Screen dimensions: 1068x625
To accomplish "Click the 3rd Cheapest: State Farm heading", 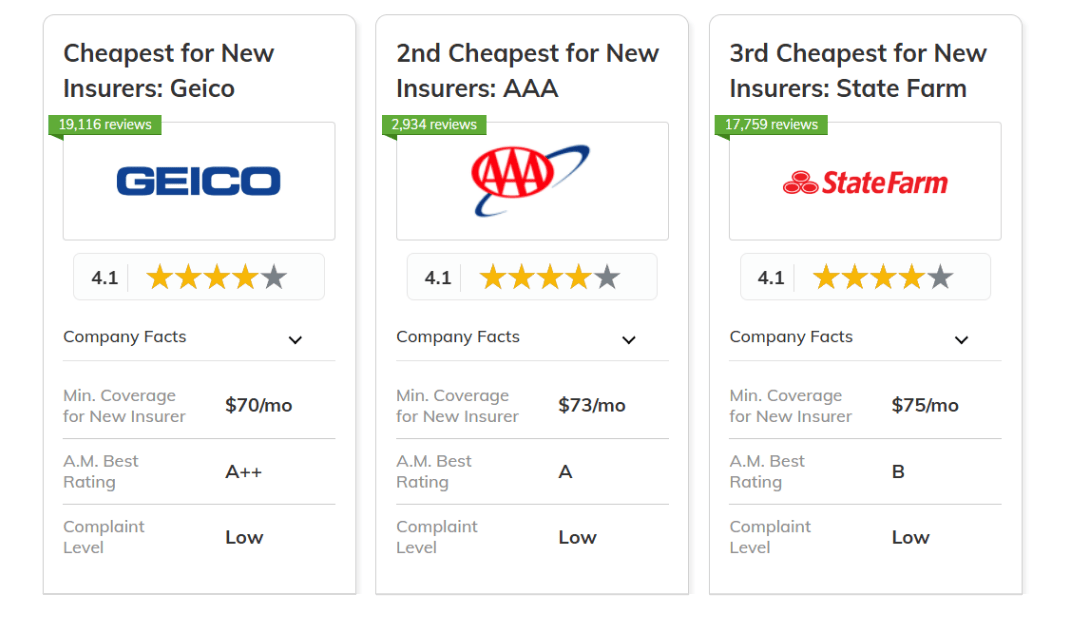I will point(858,71).
